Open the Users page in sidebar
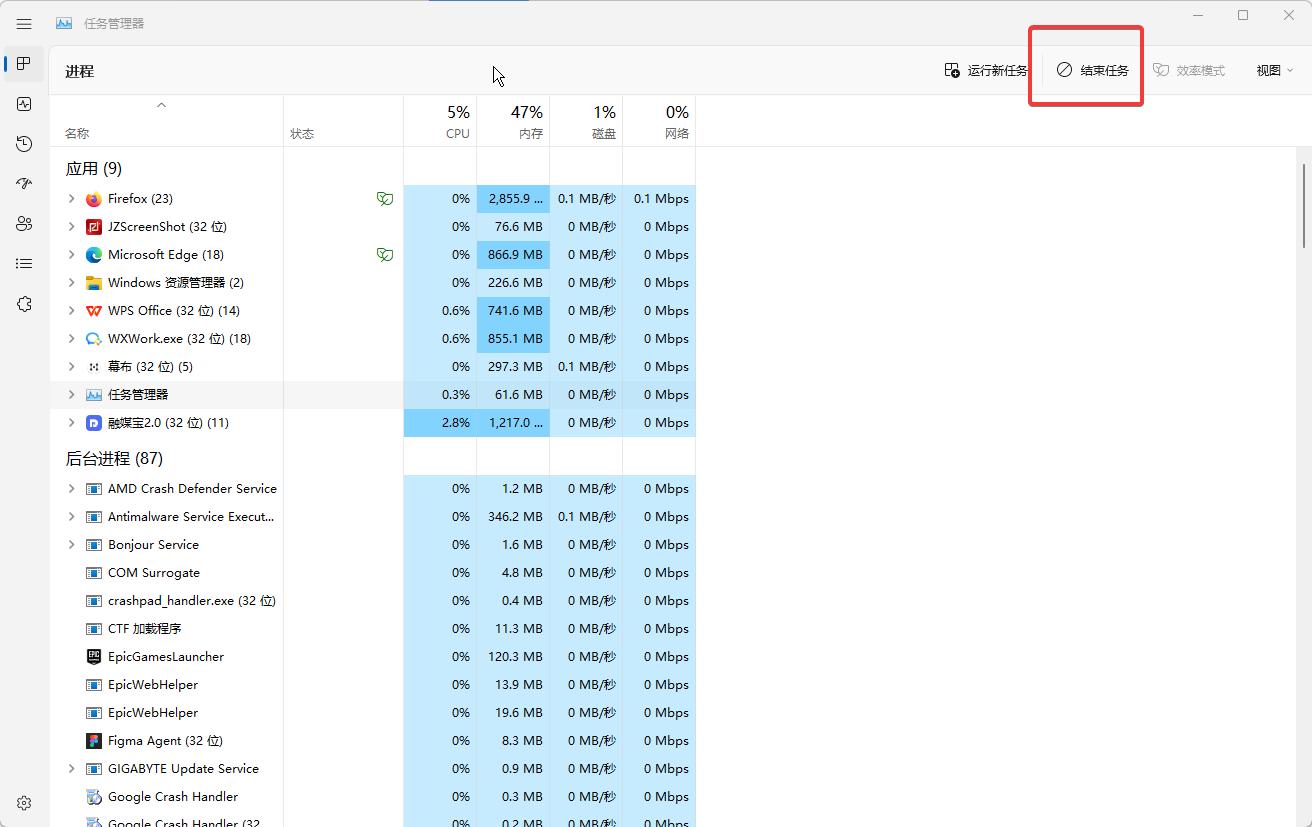Image resolution: width=1312 pixels, height=827 pixels. pyautogui.click(x=24, y=224)
